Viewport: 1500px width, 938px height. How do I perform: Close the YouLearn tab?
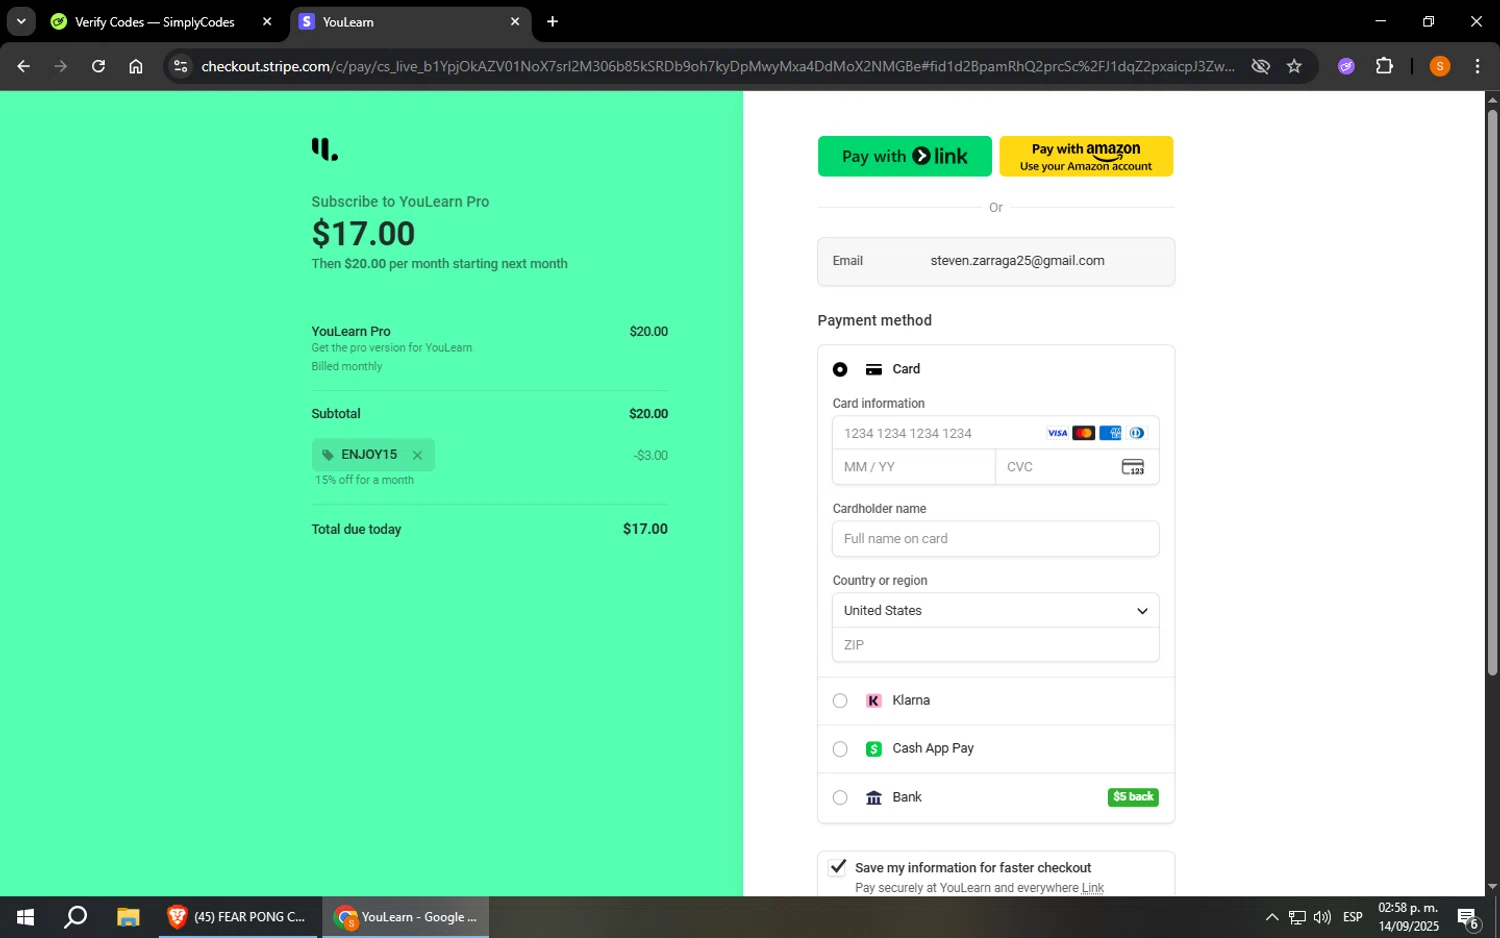coord(515,22)
